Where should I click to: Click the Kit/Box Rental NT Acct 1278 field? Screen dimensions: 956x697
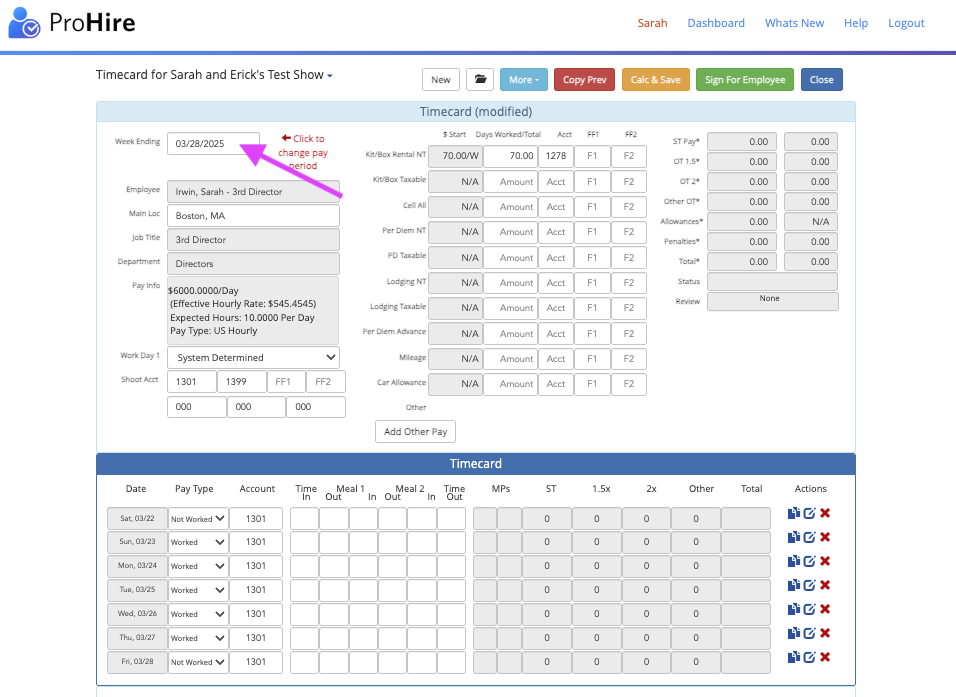click(x=556, y=155)
